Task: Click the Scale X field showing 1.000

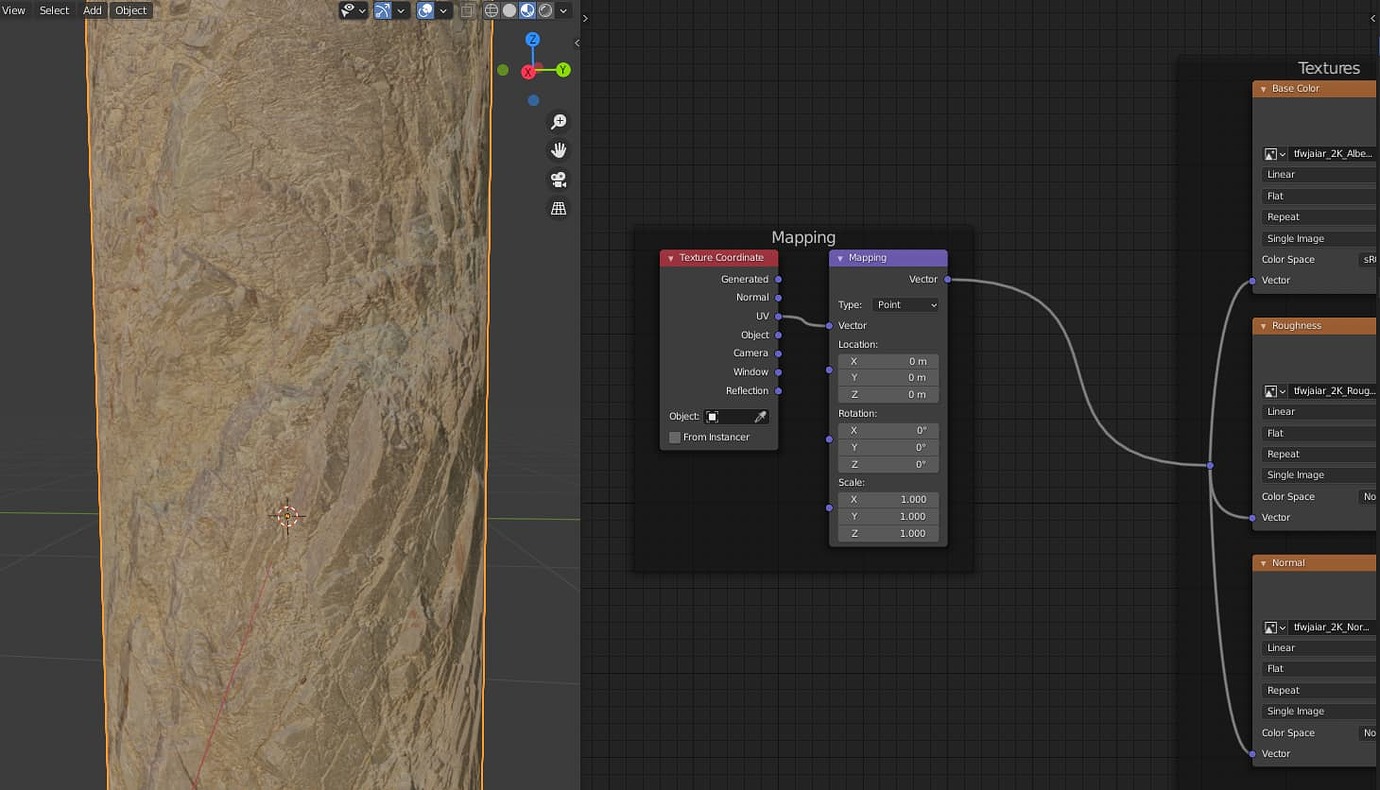Action: pos(888,499)
